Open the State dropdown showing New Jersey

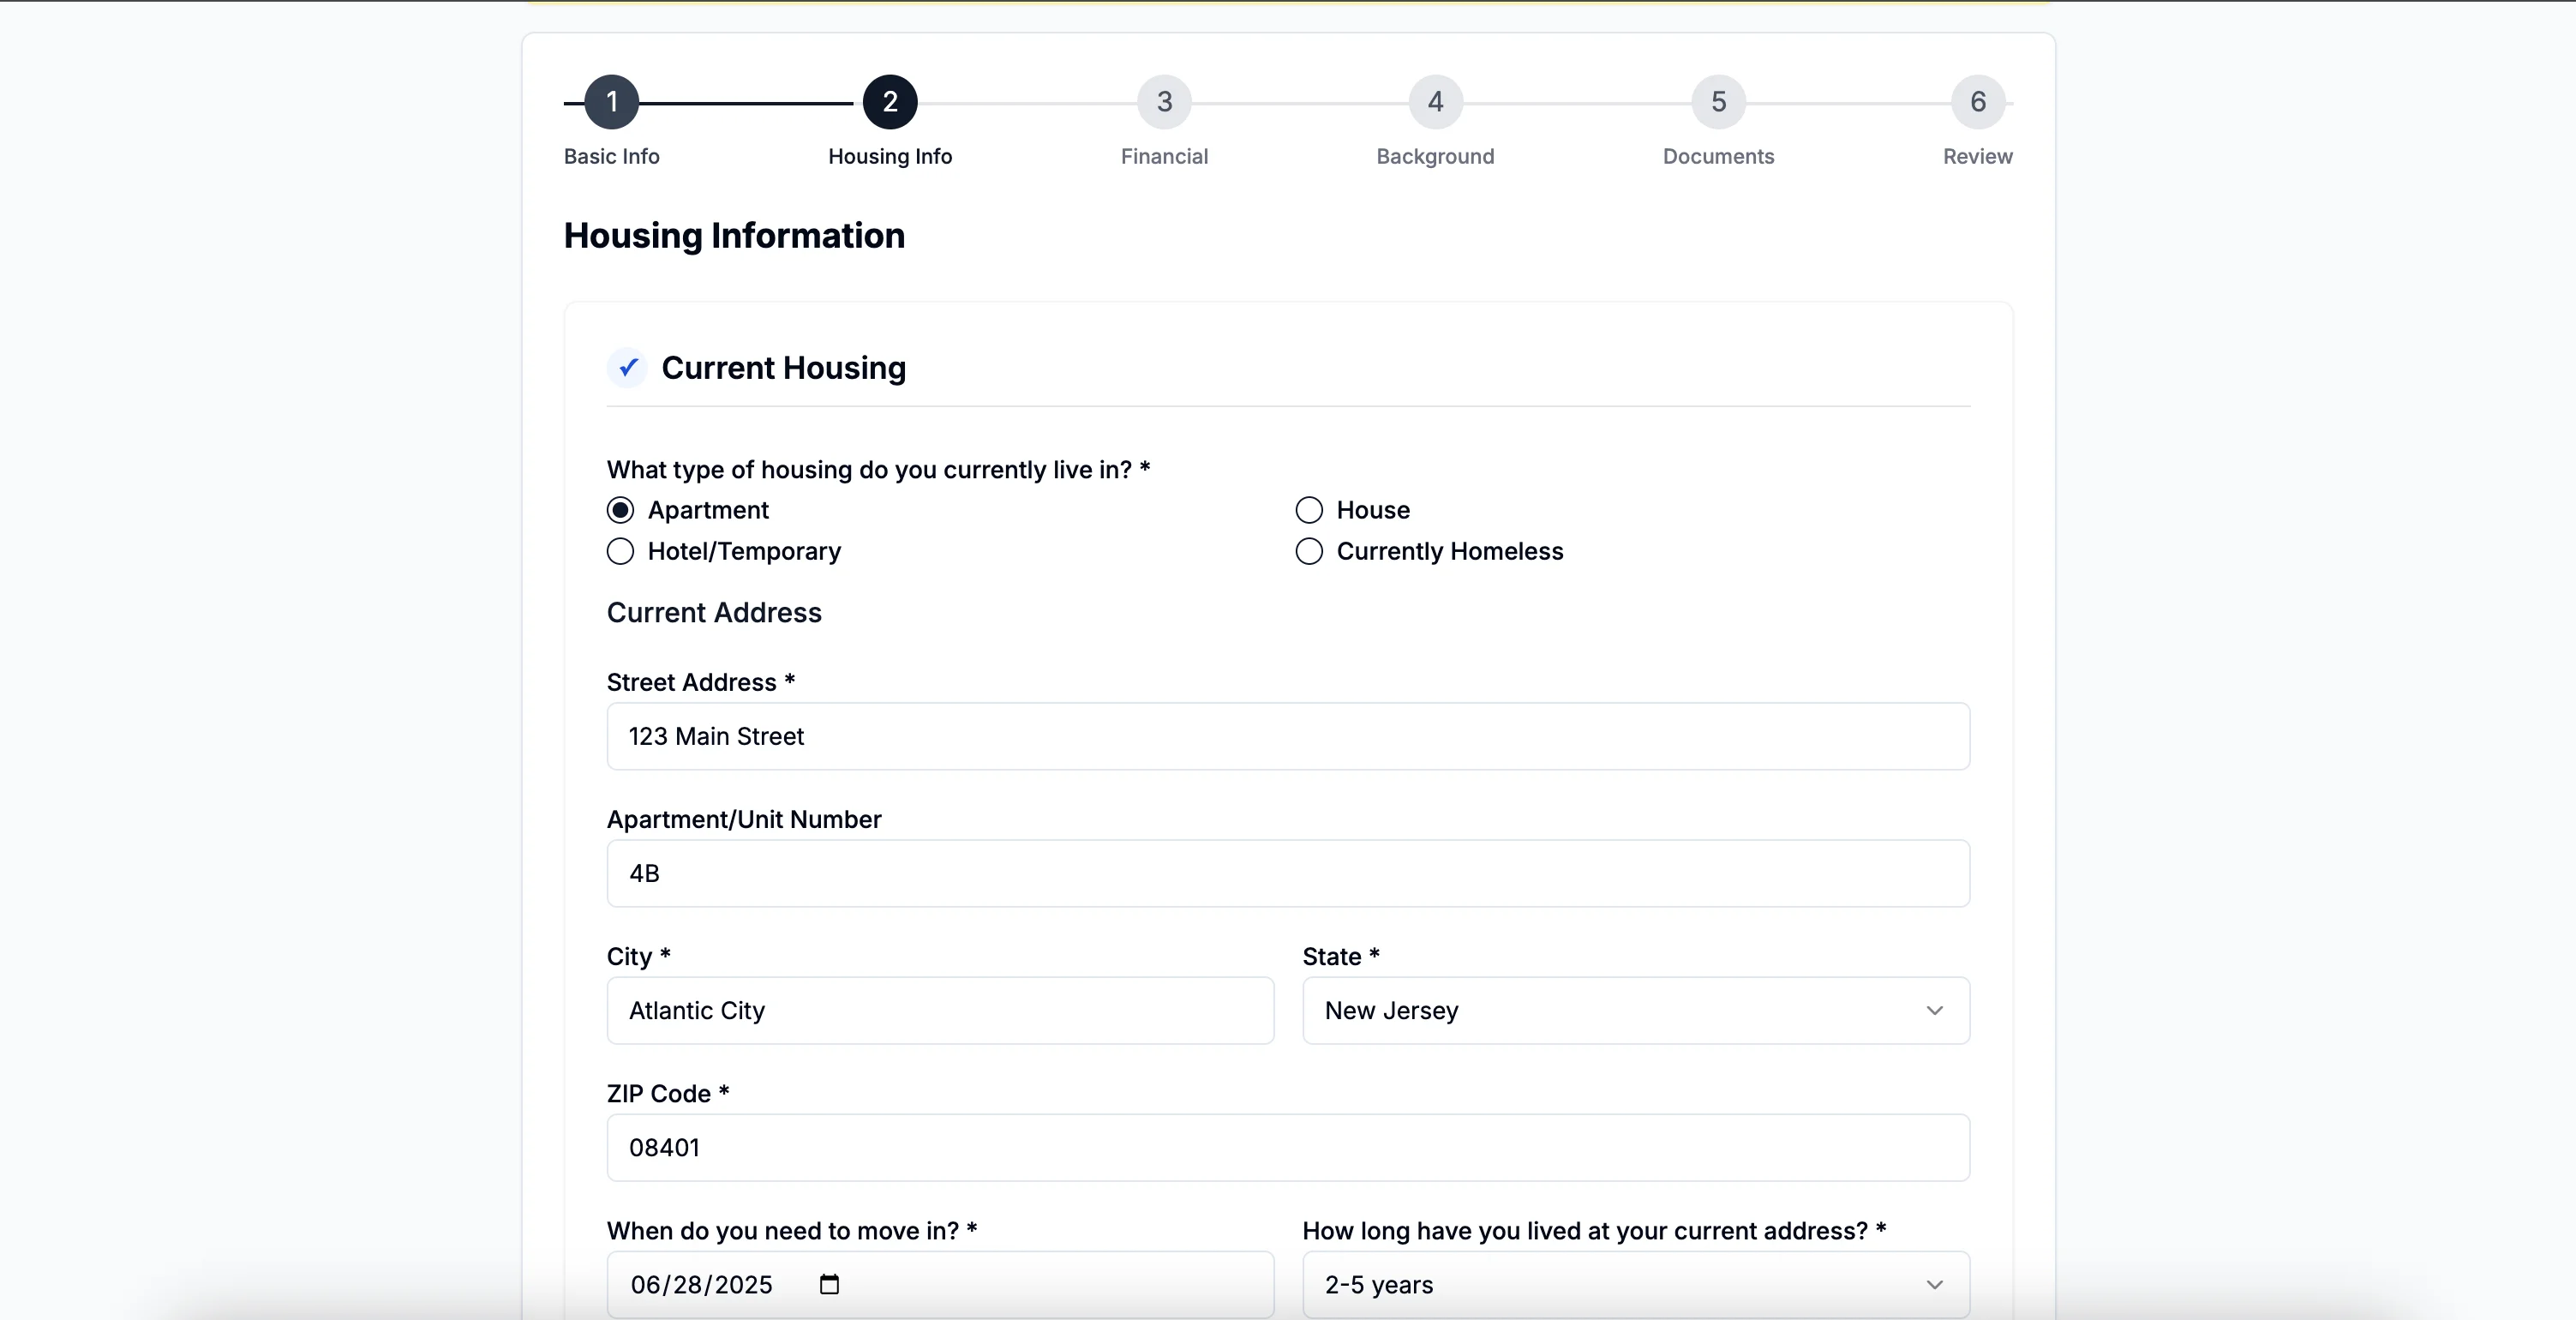pyautogui.click(x=1636, y=1010)
